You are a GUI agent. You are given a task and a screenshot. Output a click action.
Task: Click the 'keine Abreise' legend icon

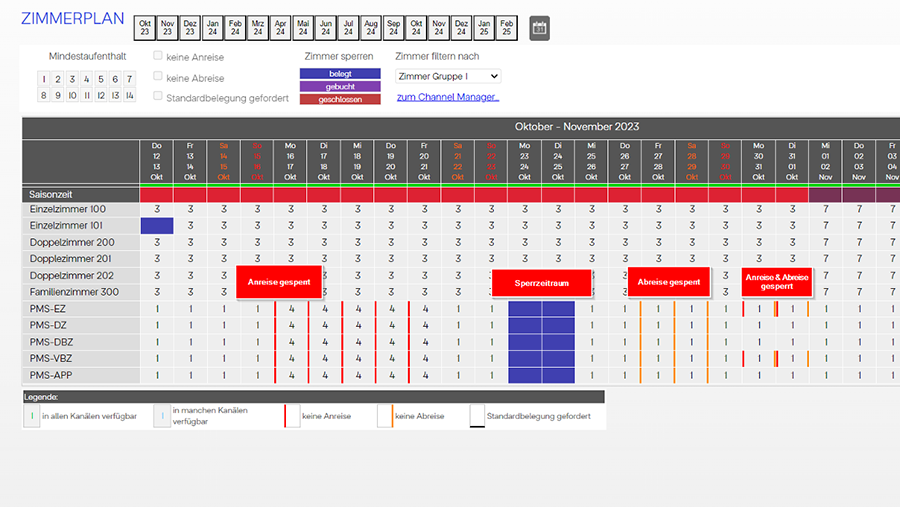(x=384, y=415)
